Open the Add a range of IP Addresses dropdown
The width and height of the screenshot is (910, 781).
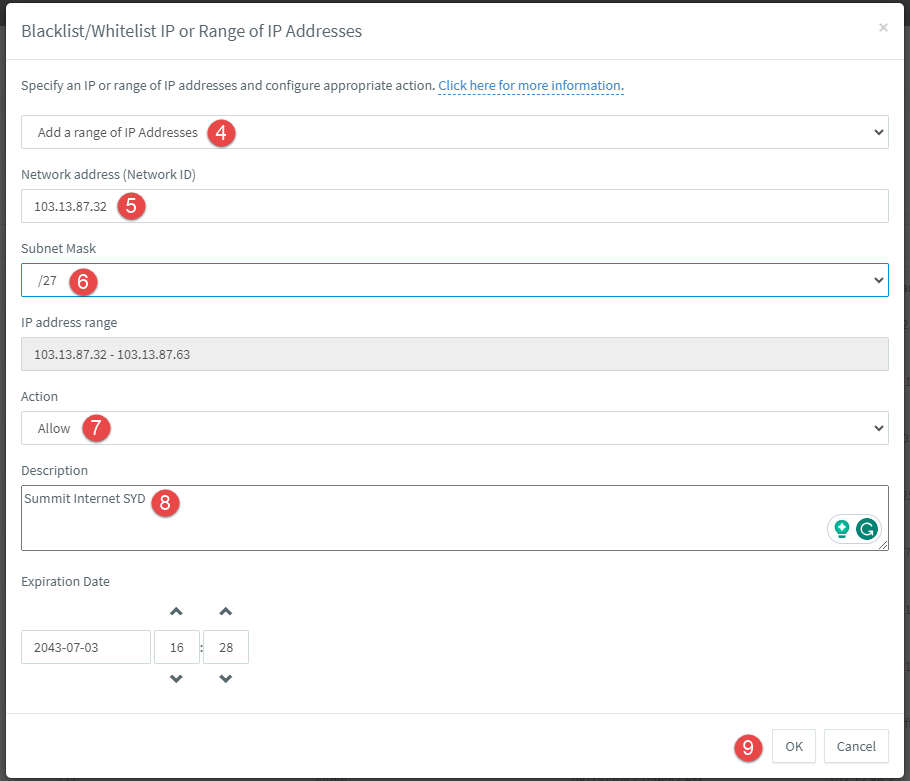pyautogui.click(x=455, y=132)
